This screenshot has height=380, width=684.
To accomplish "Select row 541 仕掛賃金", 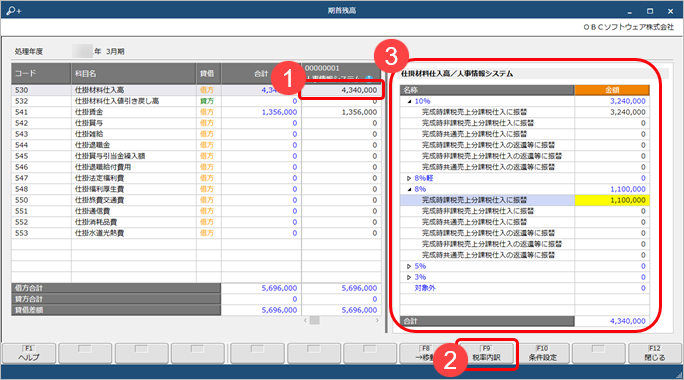I will (x=196, y=112).
